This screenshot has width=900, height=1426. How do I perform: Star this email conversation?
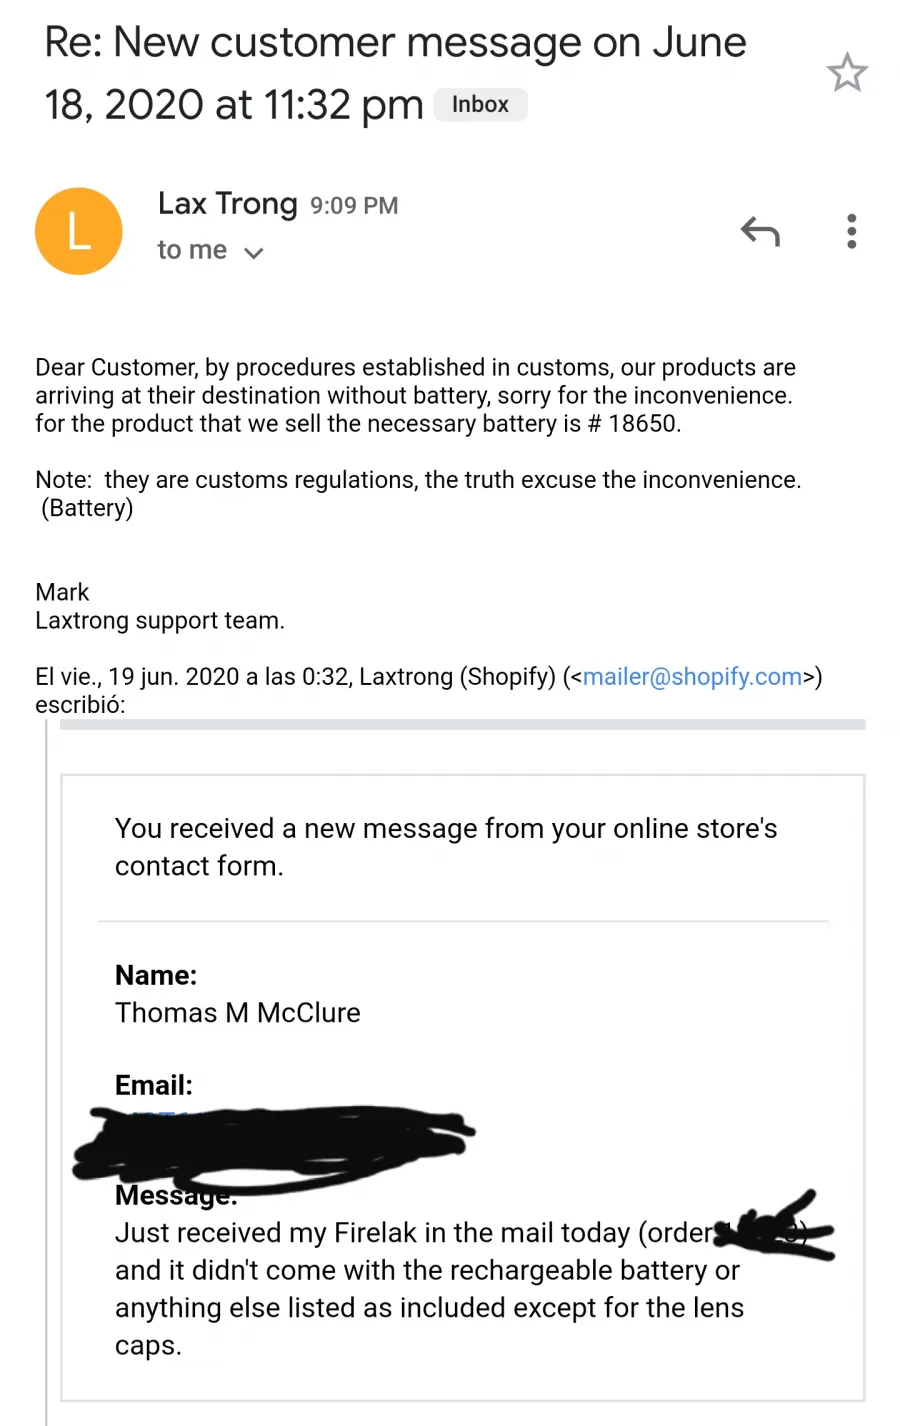847,73
